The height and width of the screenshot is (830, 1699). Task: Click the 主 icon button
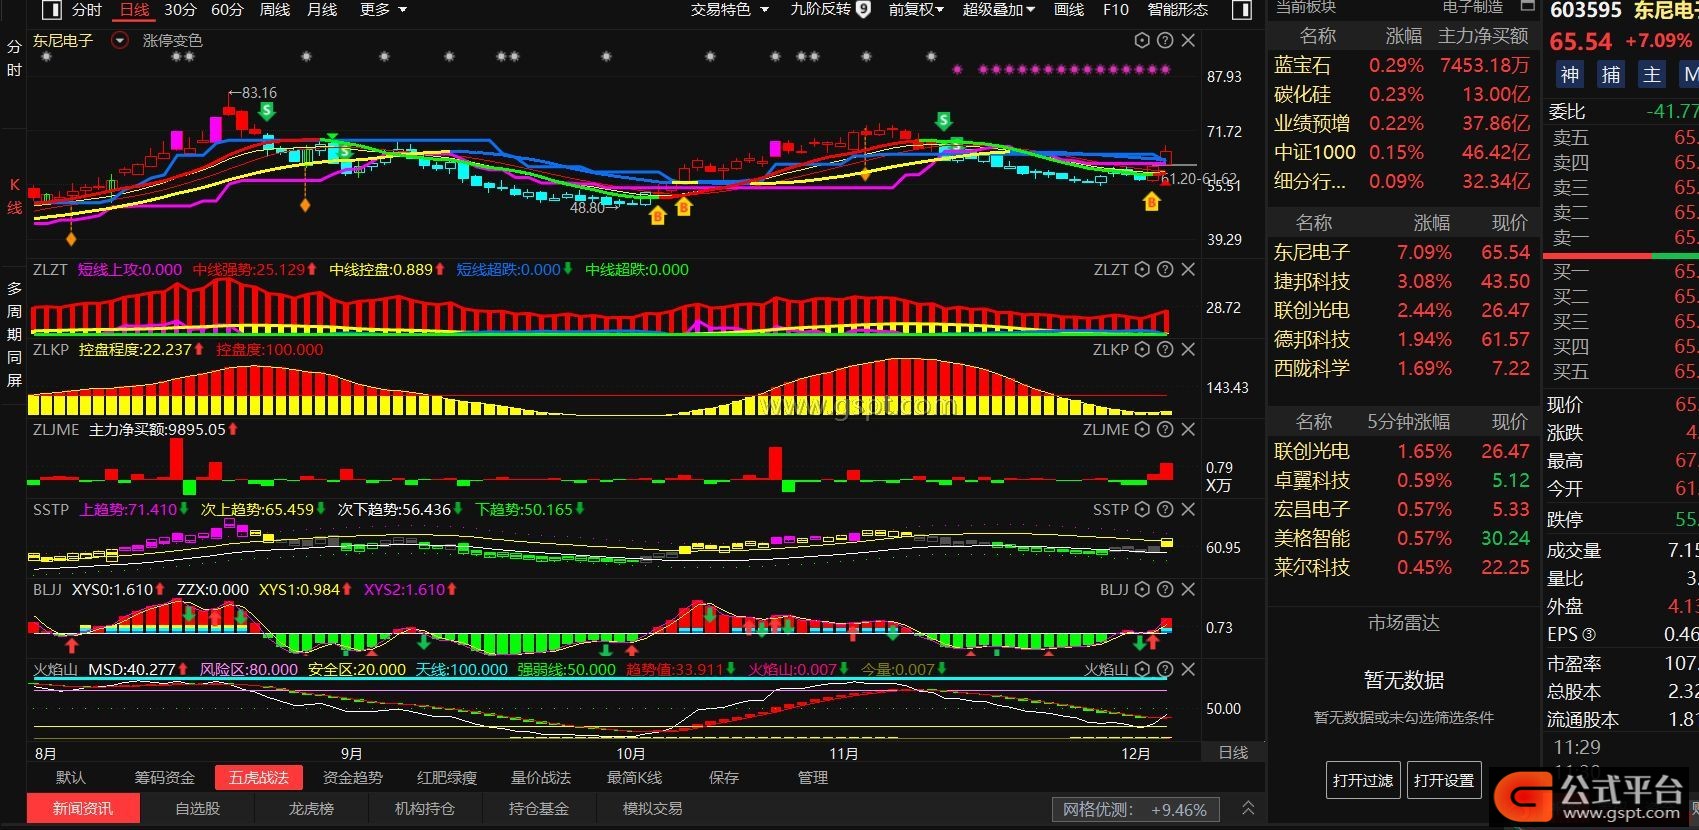1652,75
